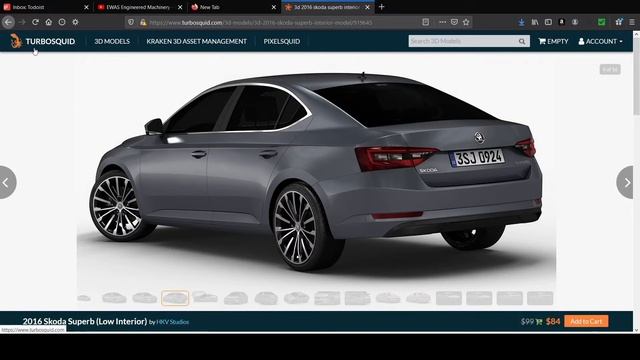Image resolution: width=640 pixels, height=360 pixels.
Task: Click the image counter badge top right
Action: [x=610, y=69]
